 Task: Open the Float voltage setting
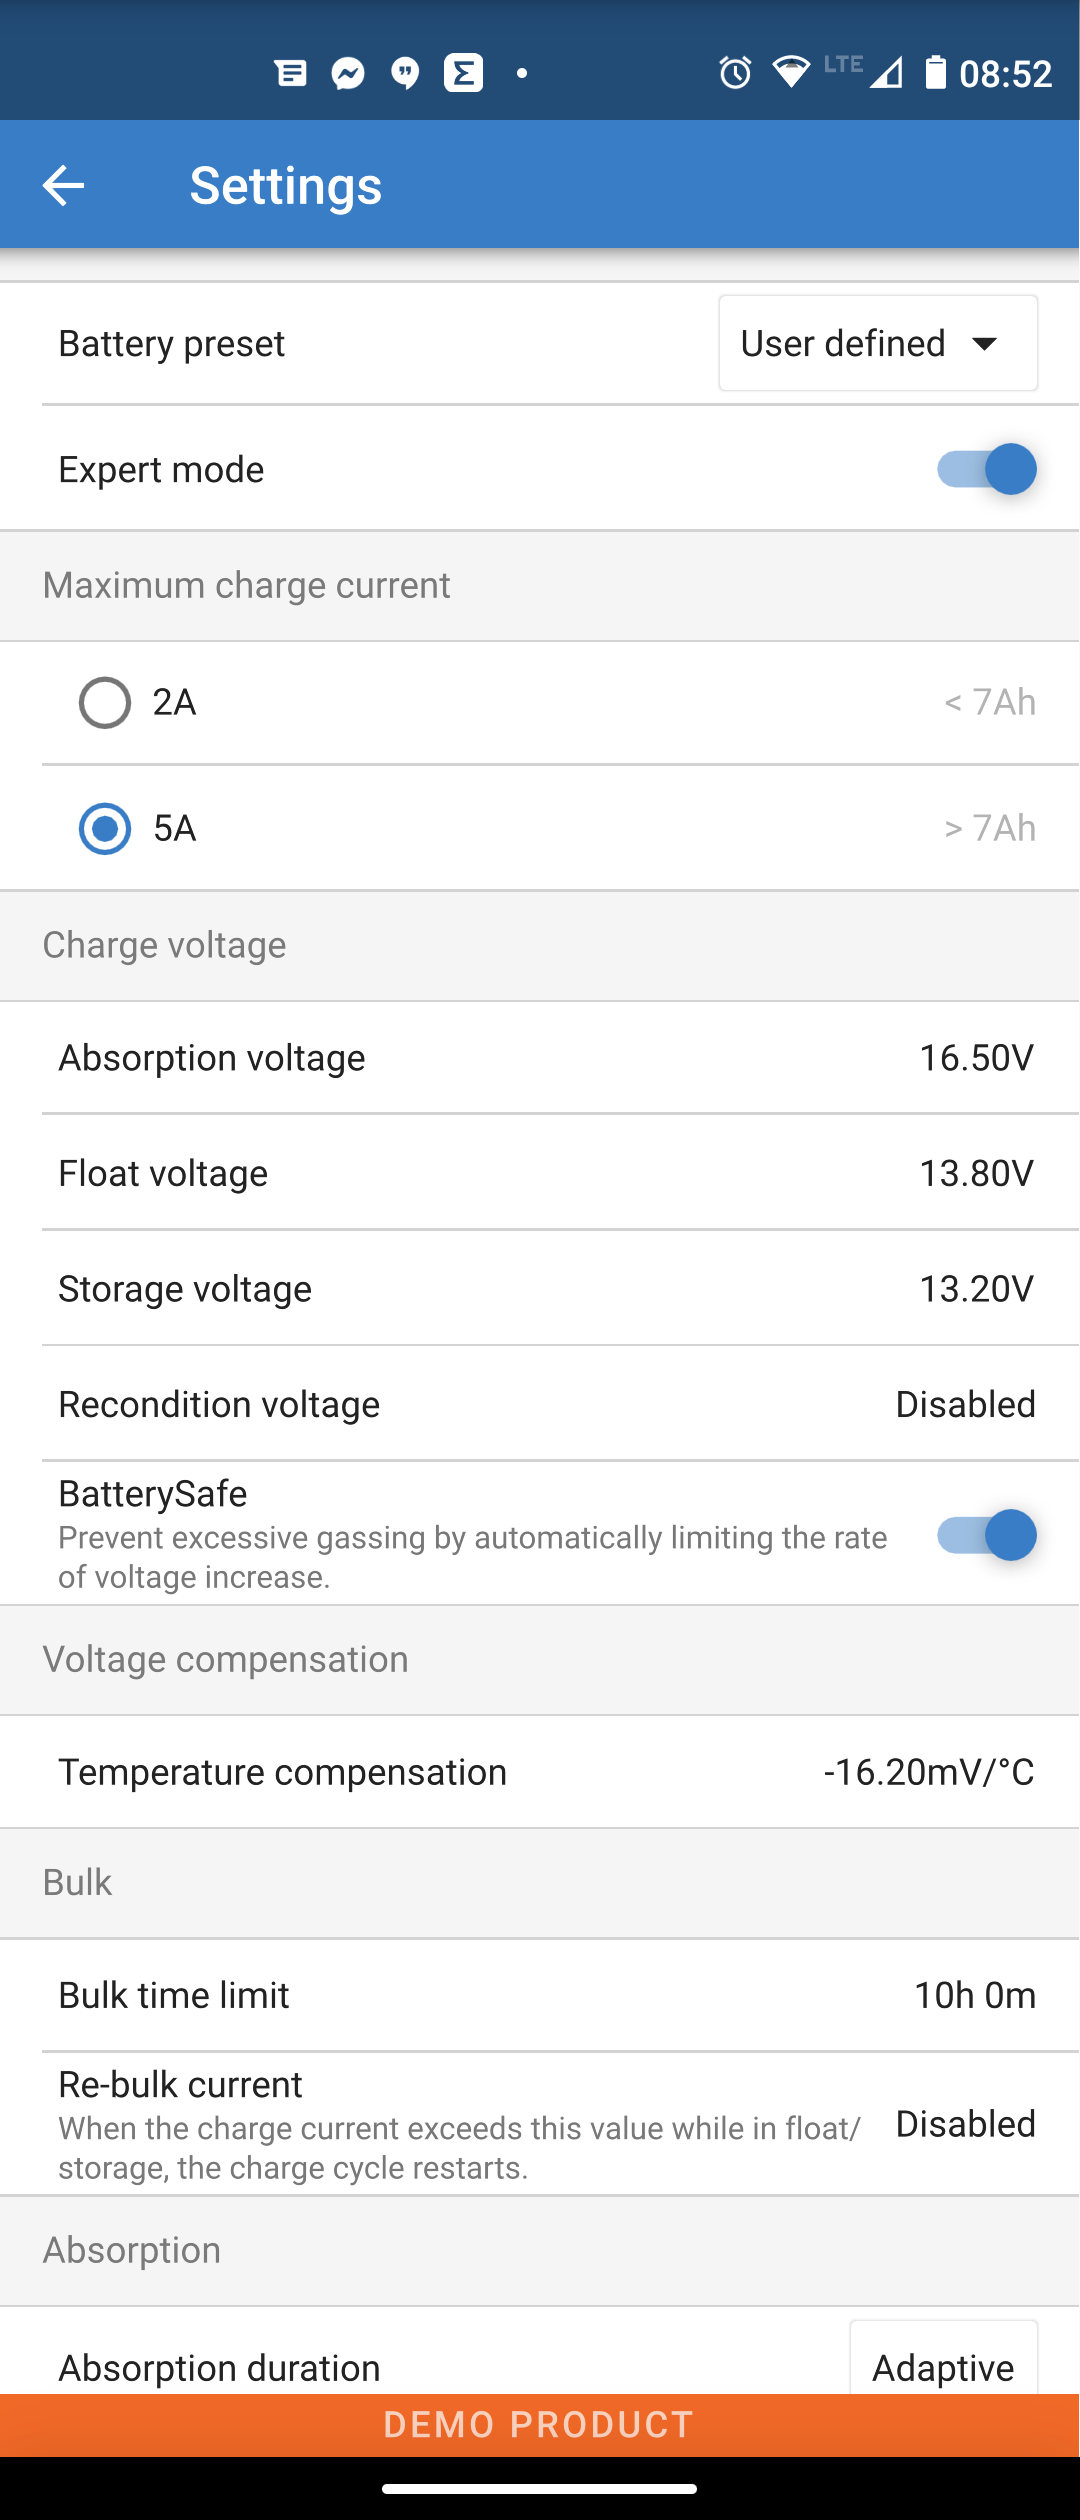975,1173
